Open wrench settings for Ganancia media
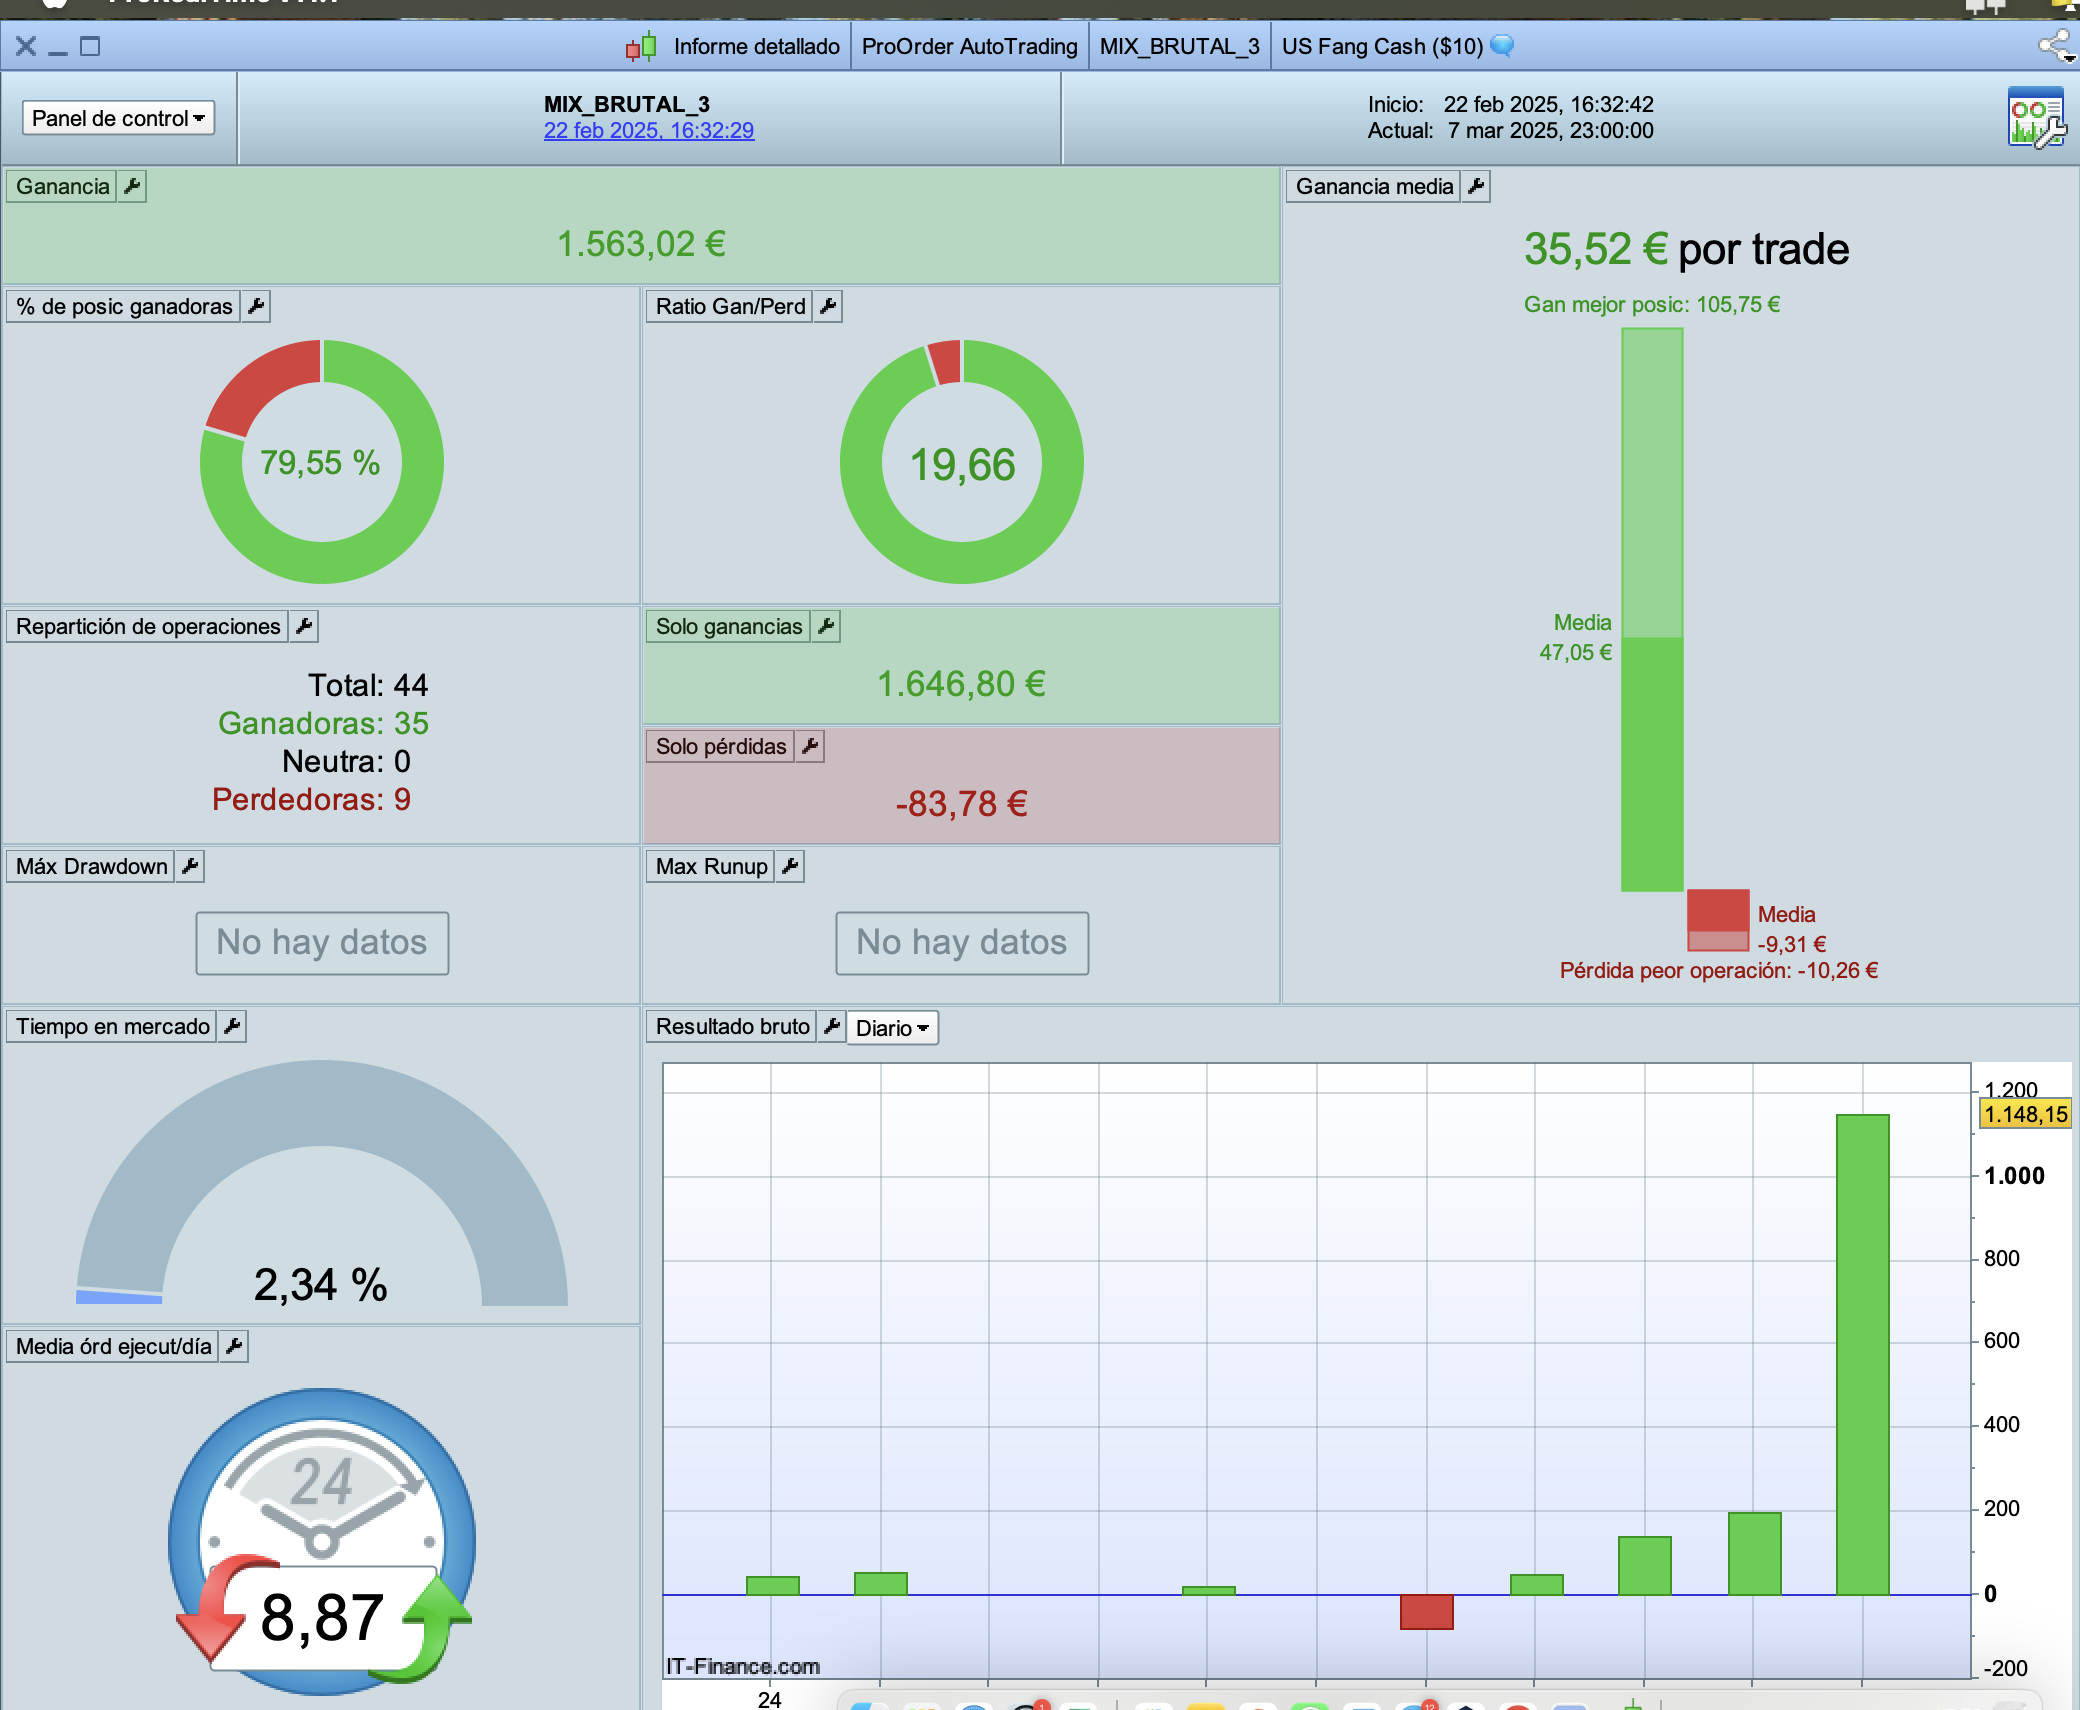Viewport: 2080px width, 1710px height. coord(1476,186)
